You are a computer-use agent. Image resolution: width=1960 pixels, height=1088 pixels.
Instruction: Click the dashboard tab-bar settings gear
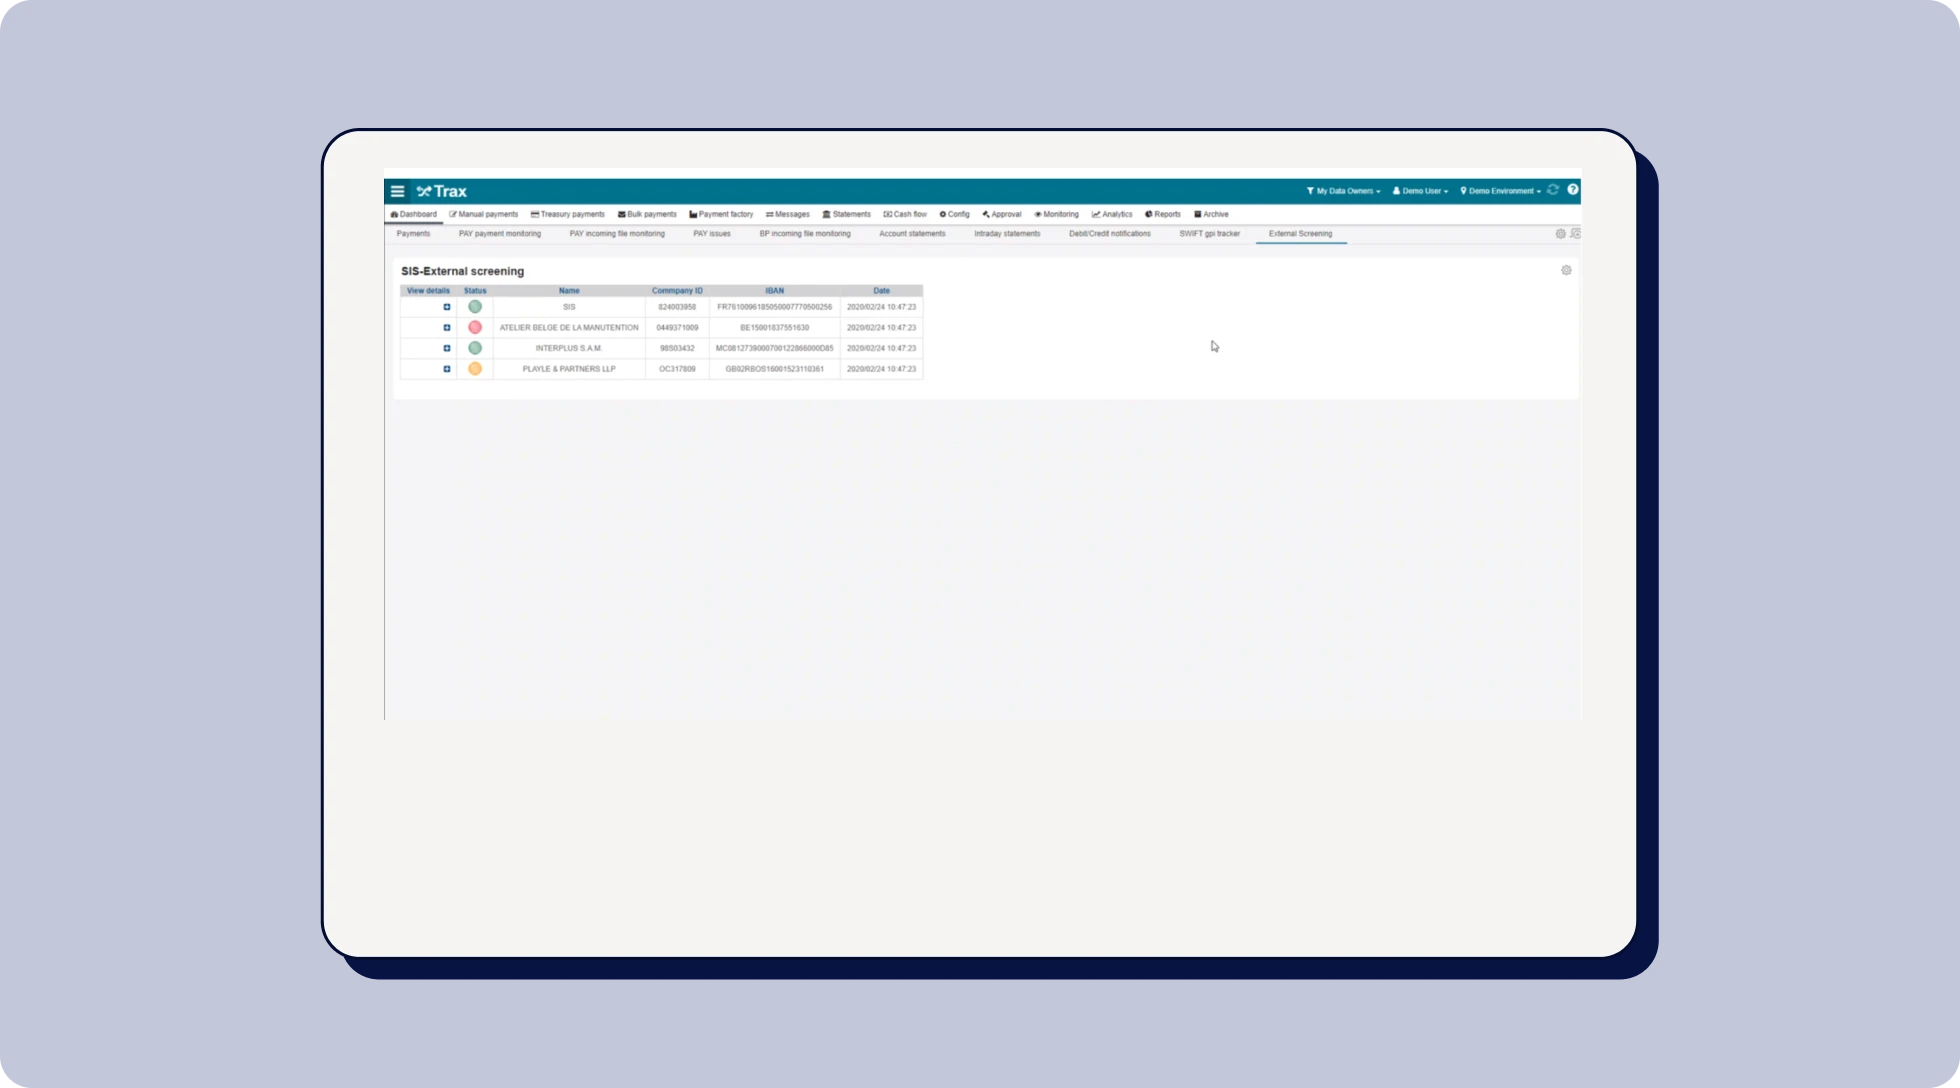pos(1560,234)
